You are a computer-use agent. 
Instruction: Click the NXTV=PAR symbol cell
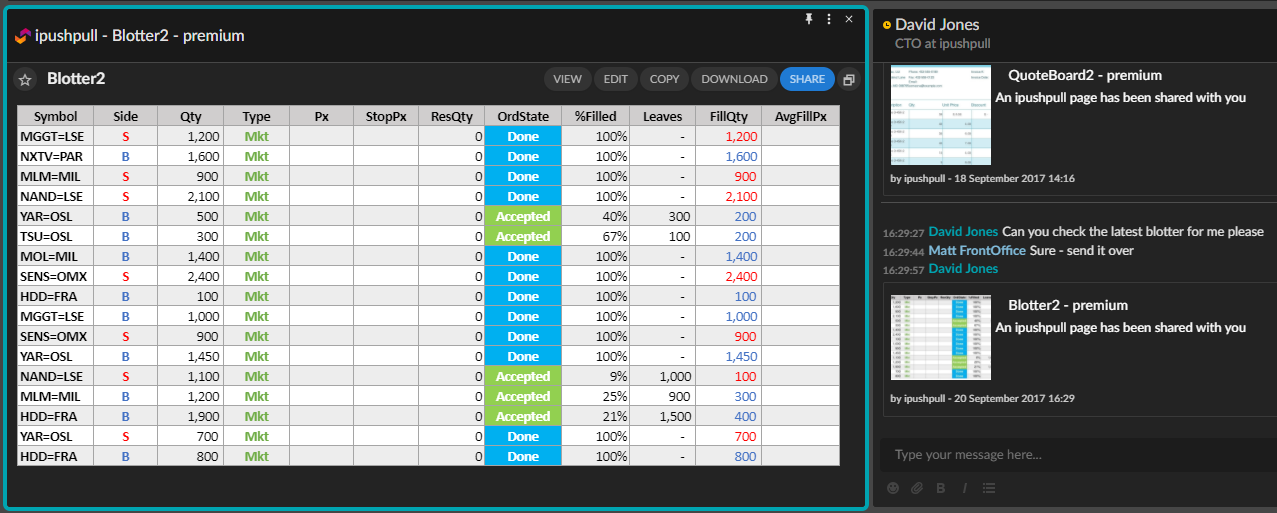click(x=56, y=156)
